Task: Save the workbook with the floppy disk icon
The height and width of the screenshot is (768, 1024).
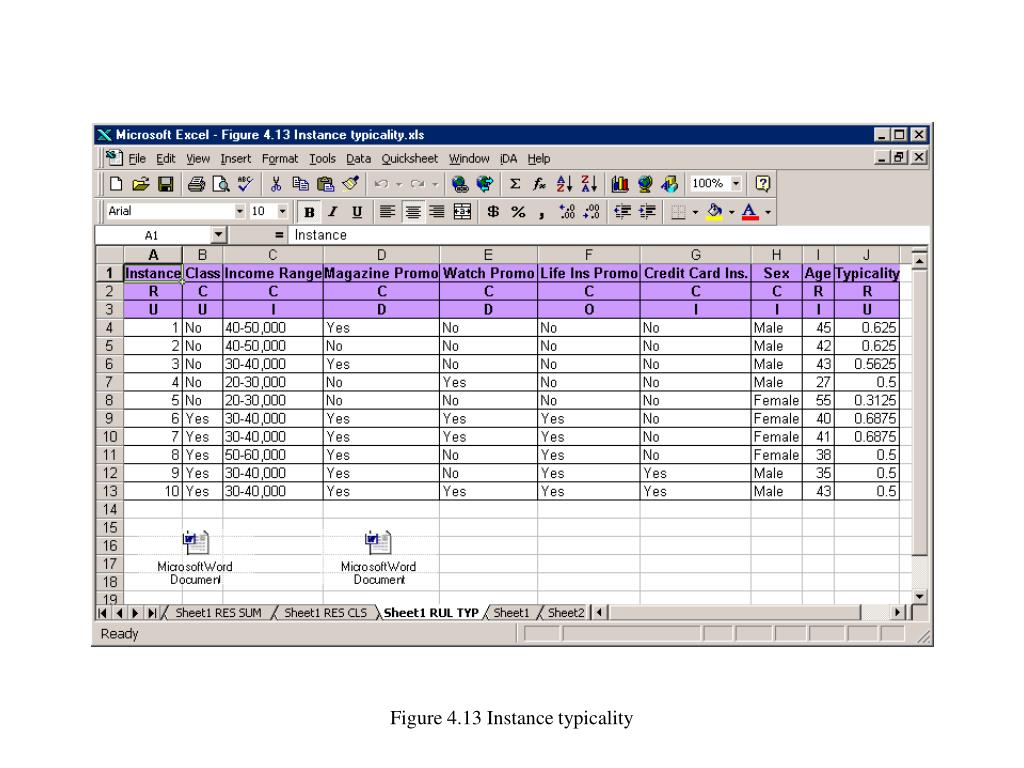Action: pyautogui.click(x=166, y=184)
